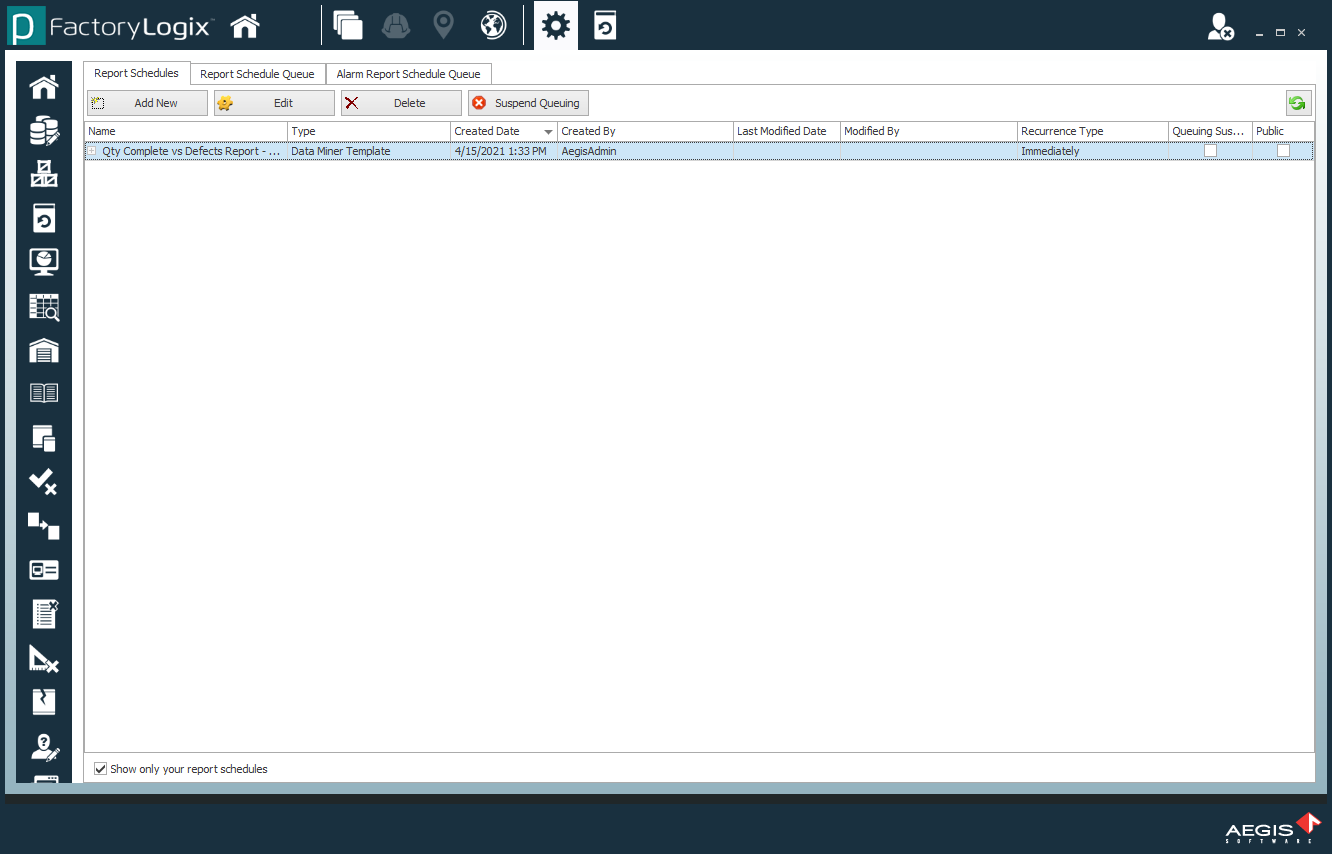The width and height of the screenshot is (1332, 854).
Task: Click the Add New button
Action: [147, 102]
